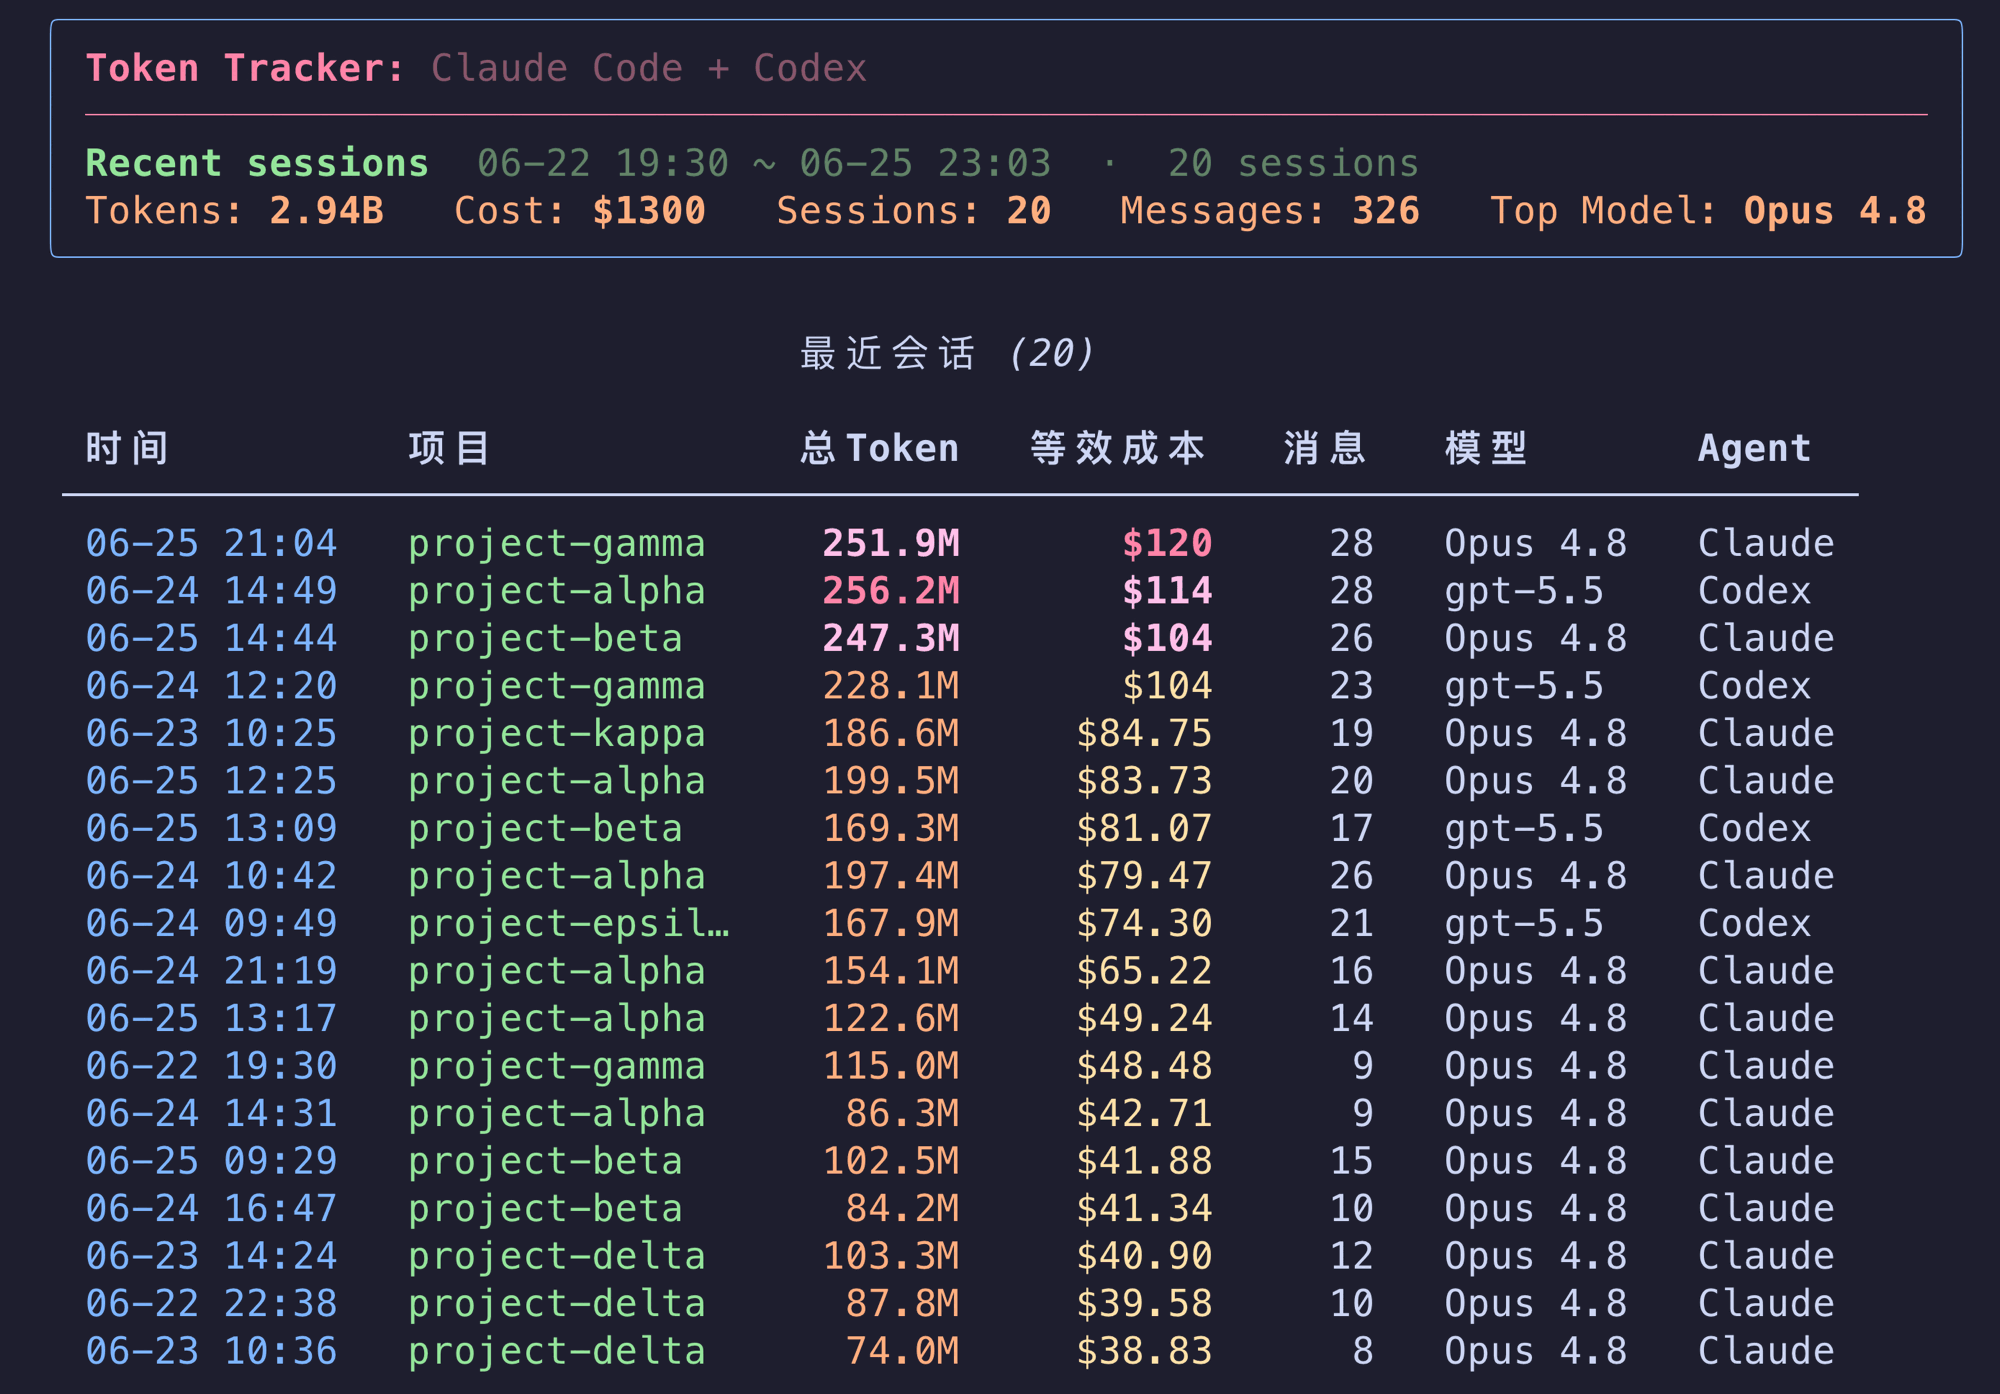Select "Top Model: Opus 4.8" summary text
This screenshot has height=1394, width=2000.
tap(1708, 211)
